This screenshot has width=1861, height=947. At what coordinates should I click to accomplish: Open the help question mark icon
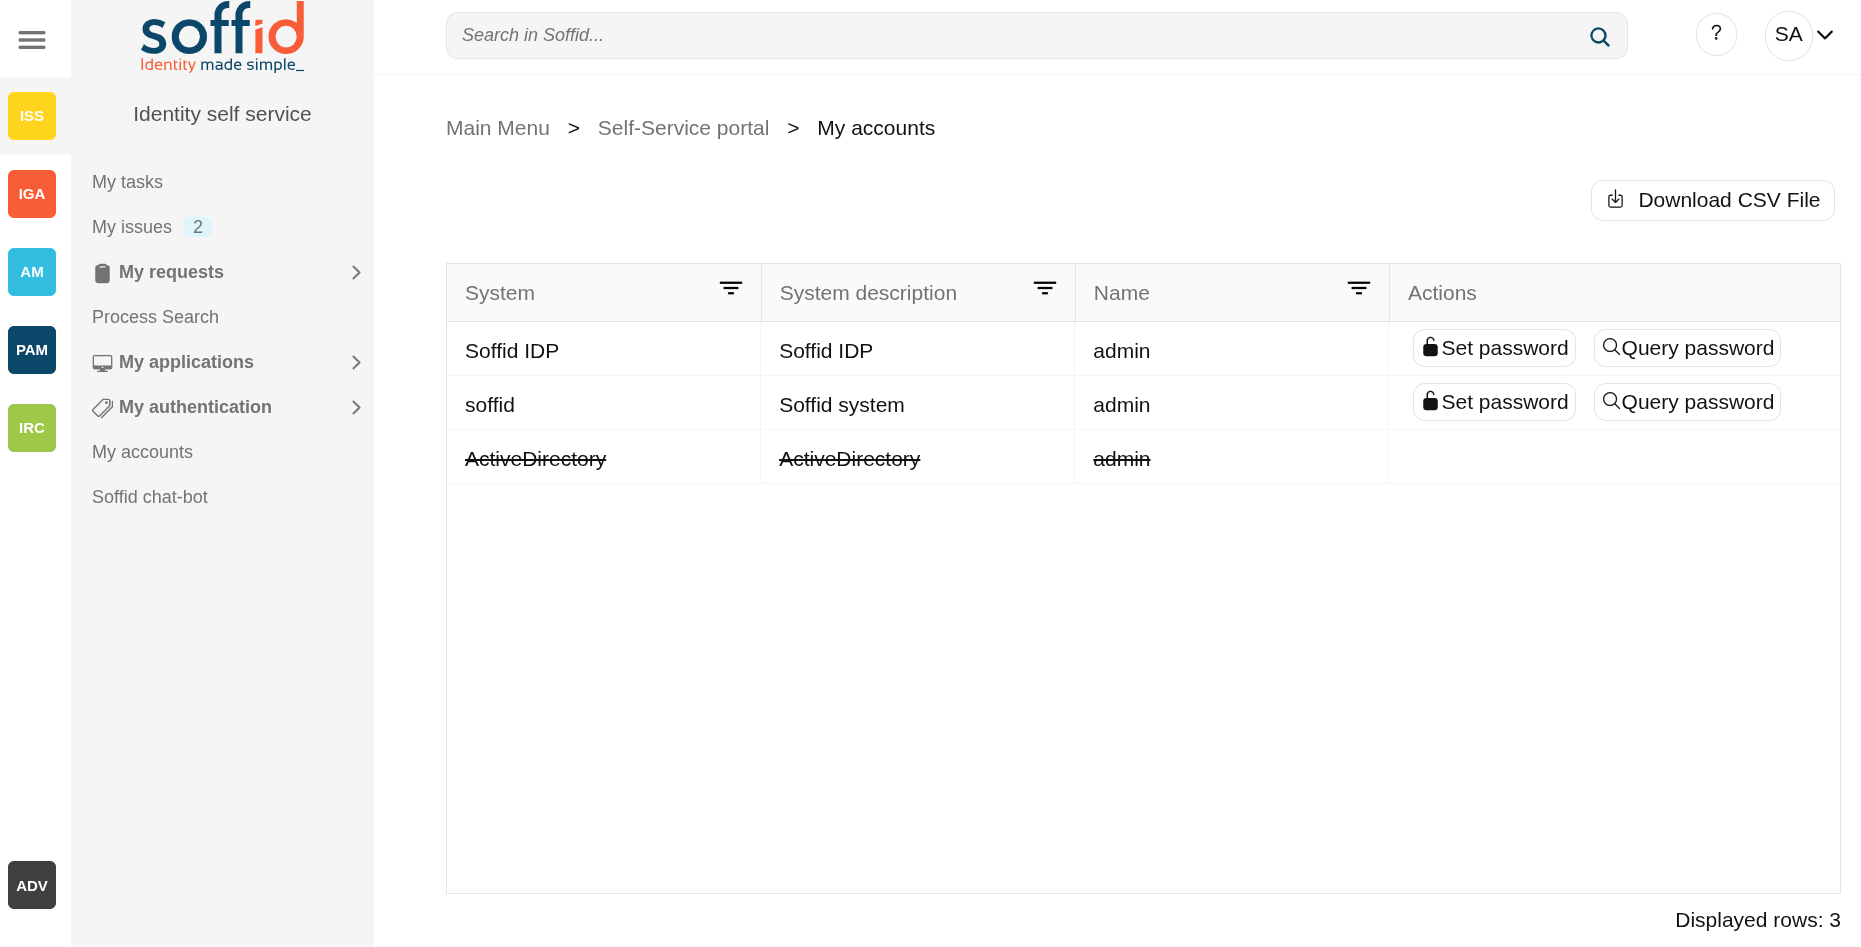(1716, 35)
